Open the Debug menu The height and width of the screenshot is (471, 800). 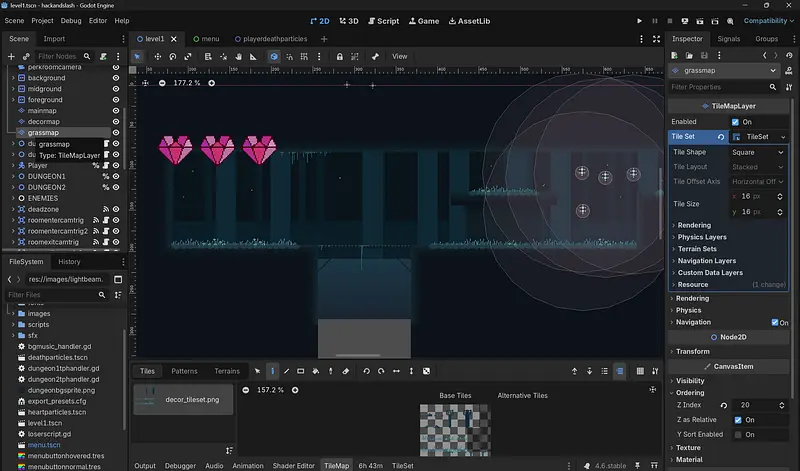(x=71, y=20)
